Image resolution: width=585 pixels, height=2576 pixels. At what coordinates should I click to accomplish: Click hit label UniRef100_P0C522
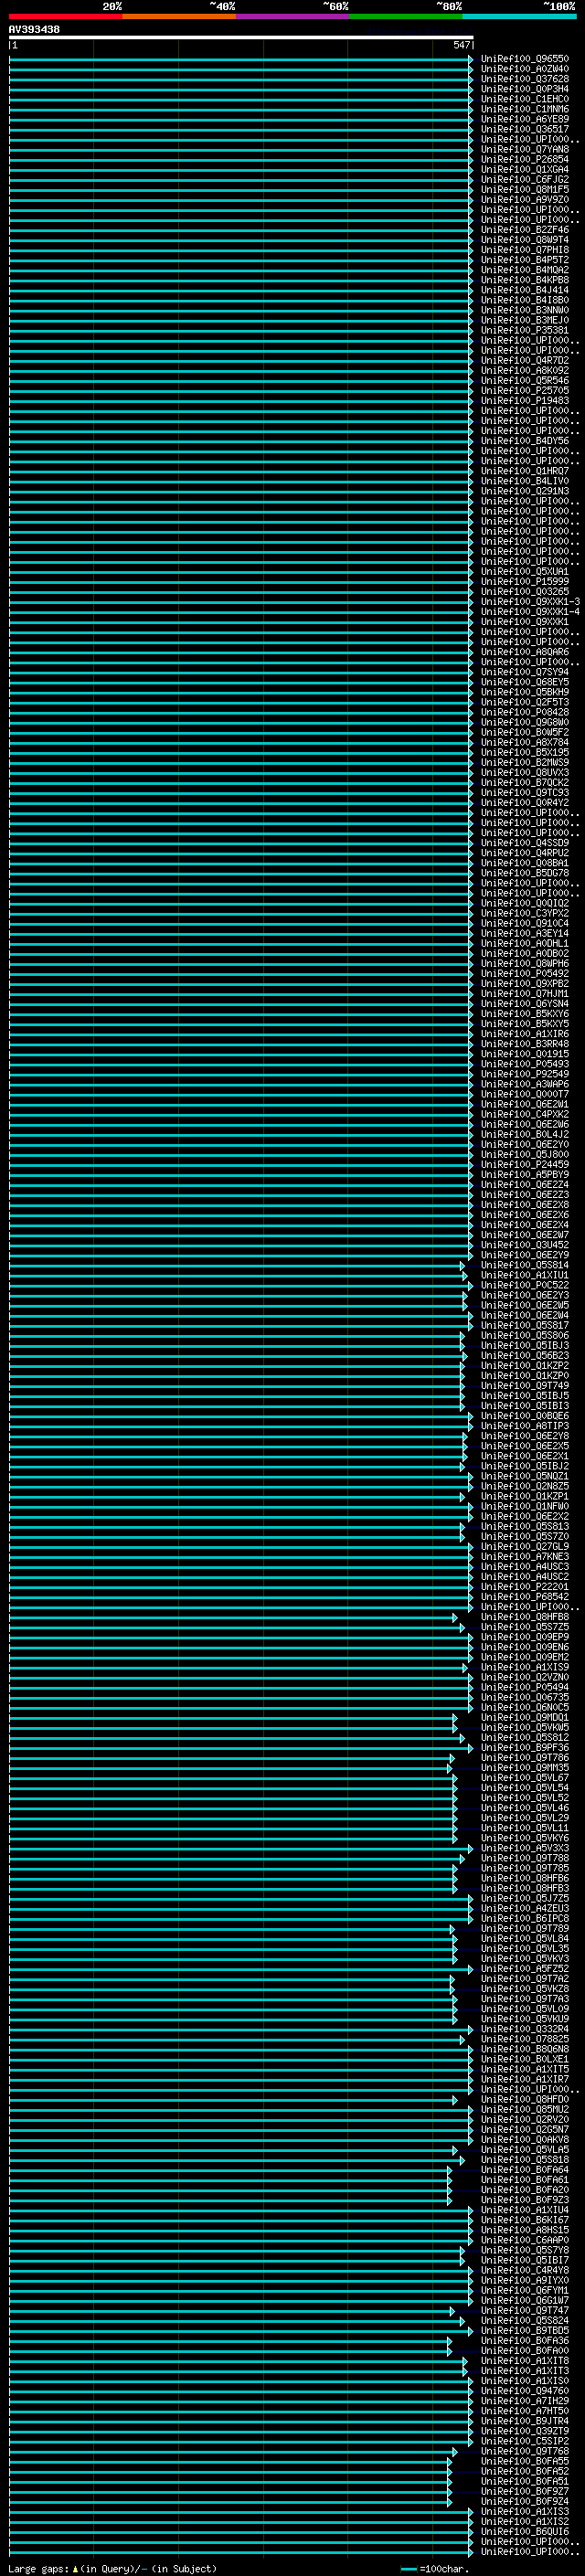pos(524,1285)
